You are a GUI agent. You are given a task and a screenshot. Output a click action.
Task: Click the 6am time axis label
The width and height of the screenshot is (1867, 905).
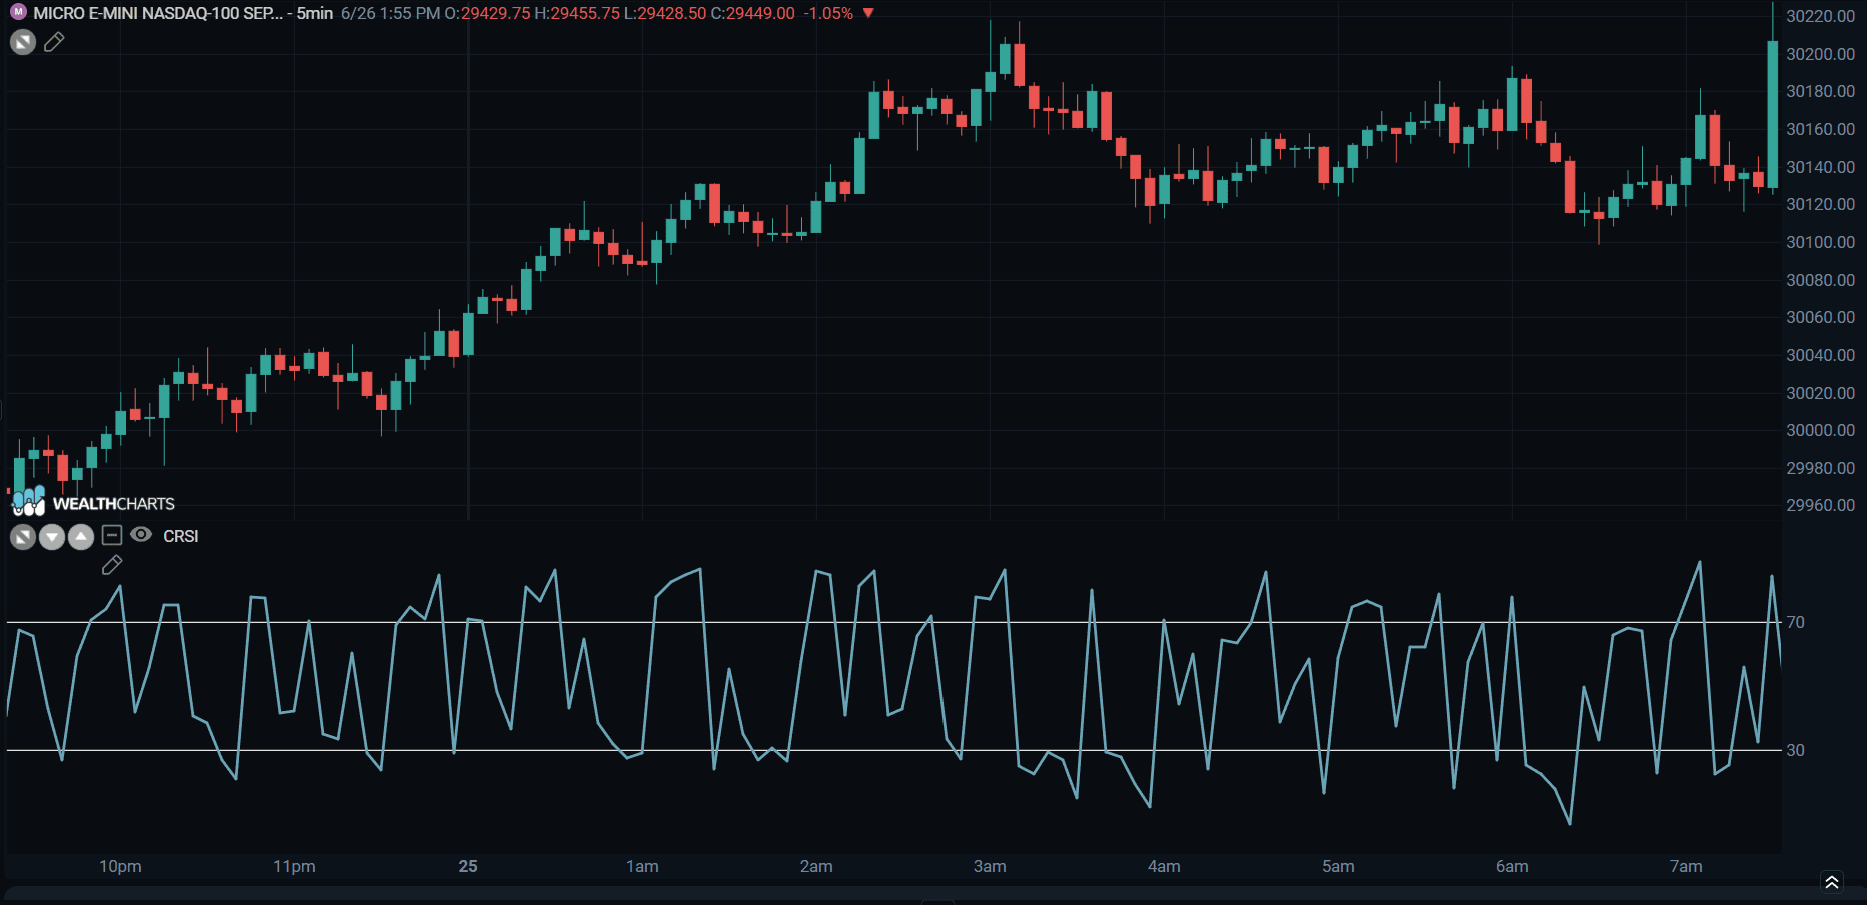1512,866
